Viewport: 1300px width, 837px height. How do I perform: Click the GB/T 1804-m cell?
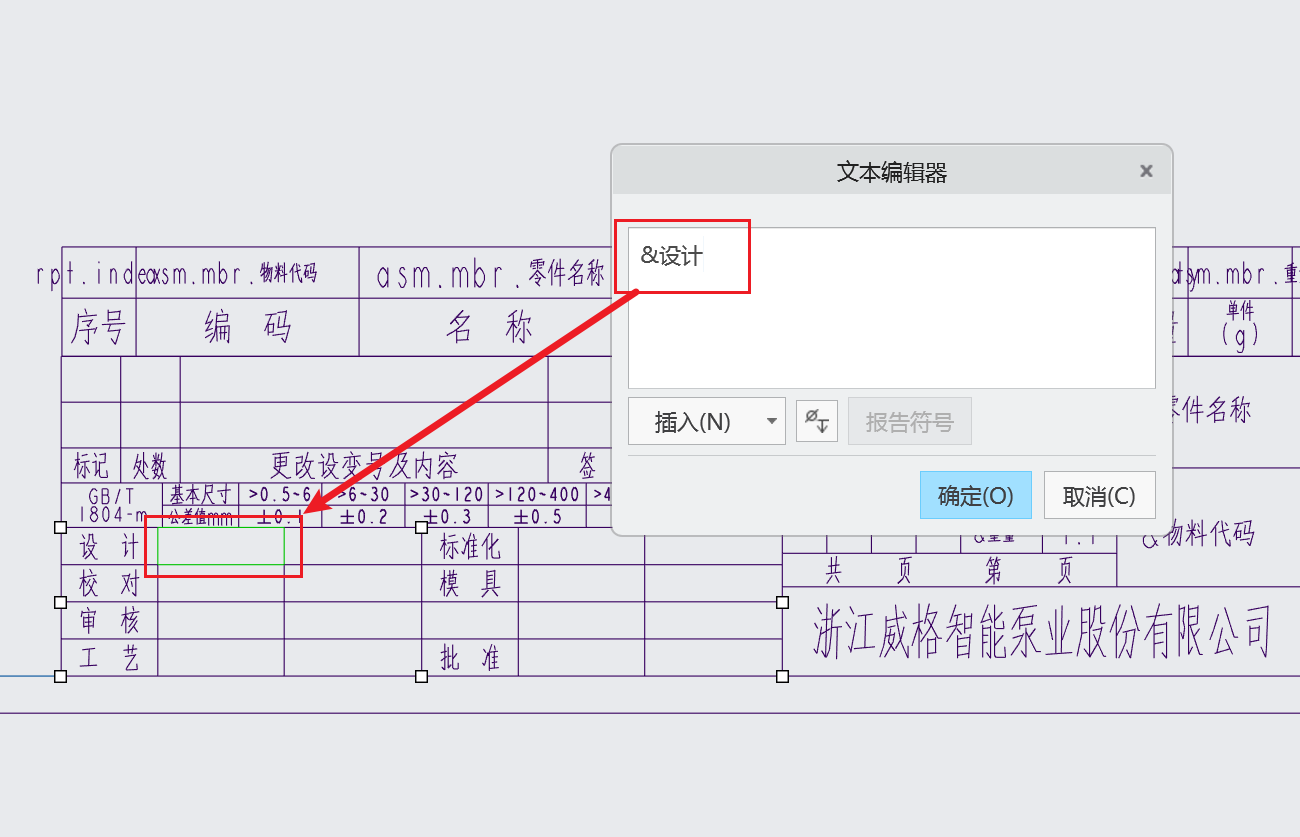tap(112, 506)
